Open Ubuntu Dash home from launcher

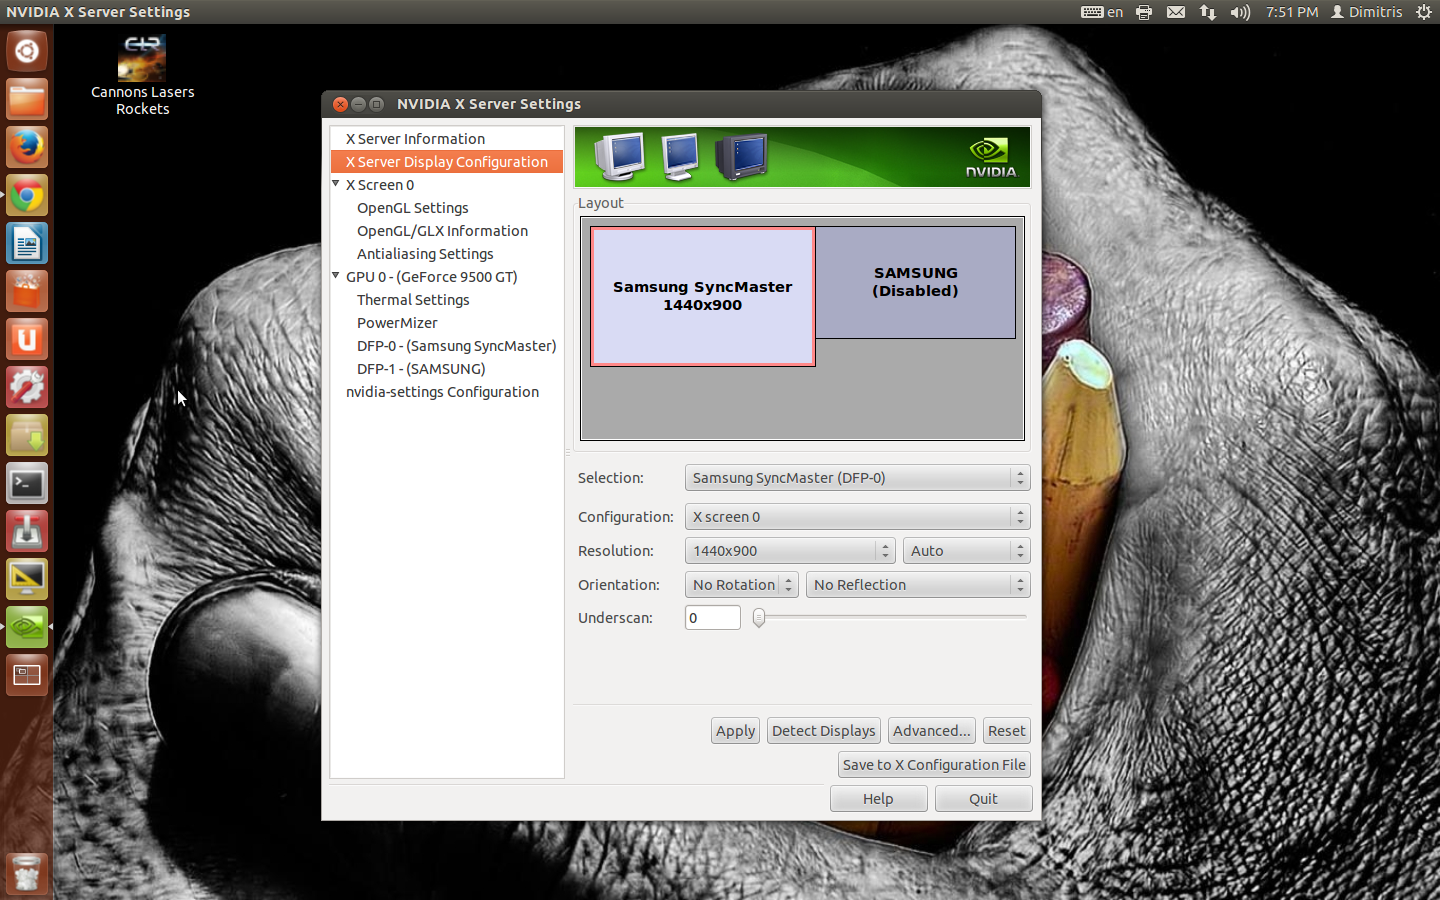[x=27, y=51]
